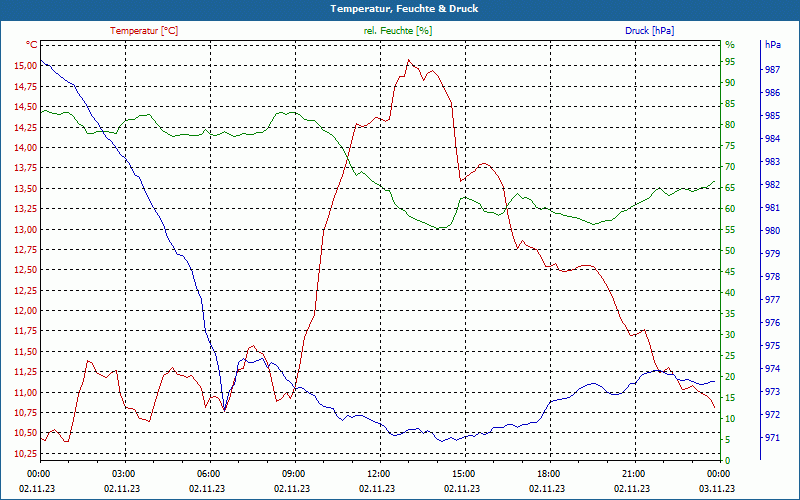Click the temperature axis value "13,00"
Viewport: 800px width, 500px height.
[27, 229]
